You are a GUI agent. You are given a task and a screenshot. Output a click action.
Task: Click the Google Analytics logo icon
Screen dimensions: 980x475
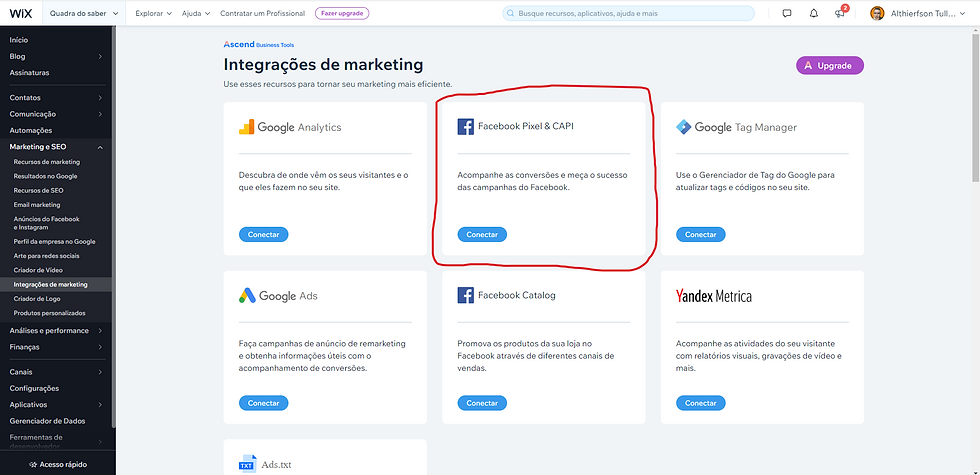coord(246,127)
